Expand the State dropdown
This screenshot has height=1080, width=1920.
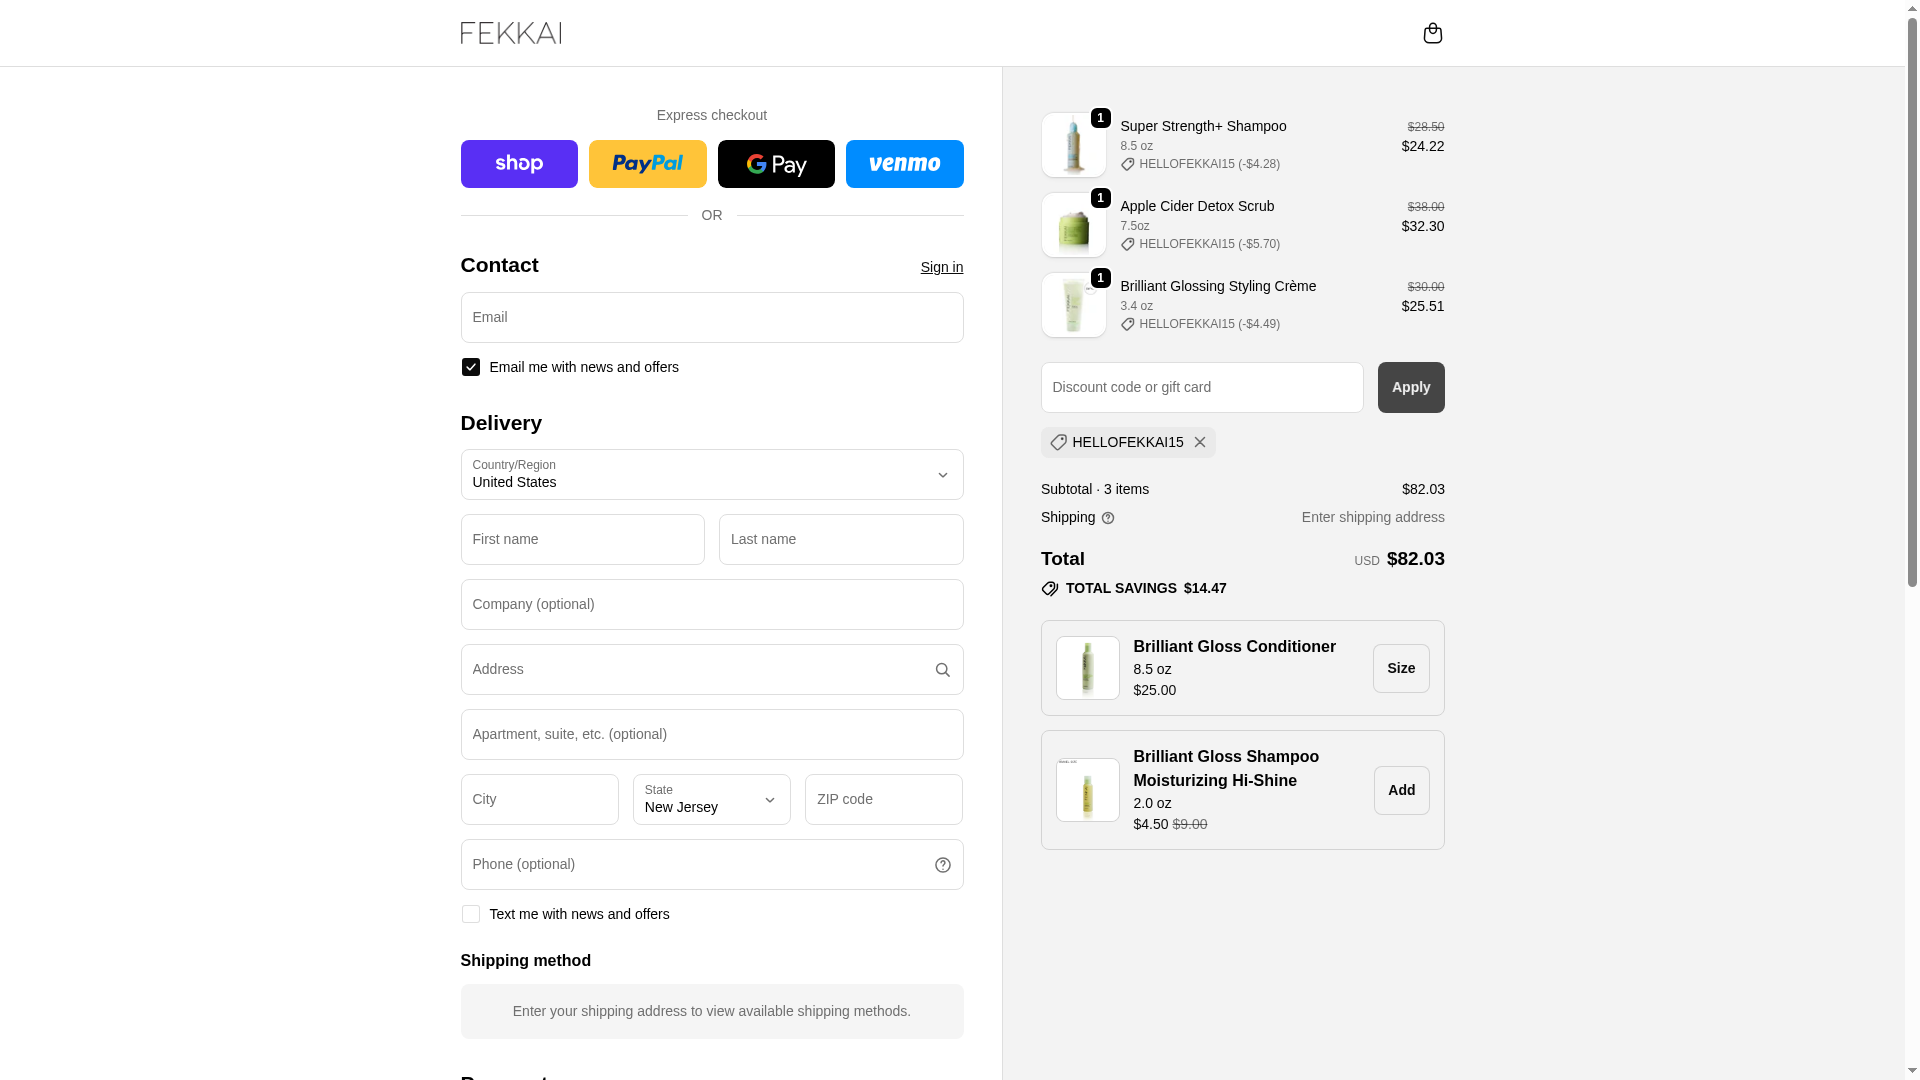pyautogui.click(x=711, y=800)
